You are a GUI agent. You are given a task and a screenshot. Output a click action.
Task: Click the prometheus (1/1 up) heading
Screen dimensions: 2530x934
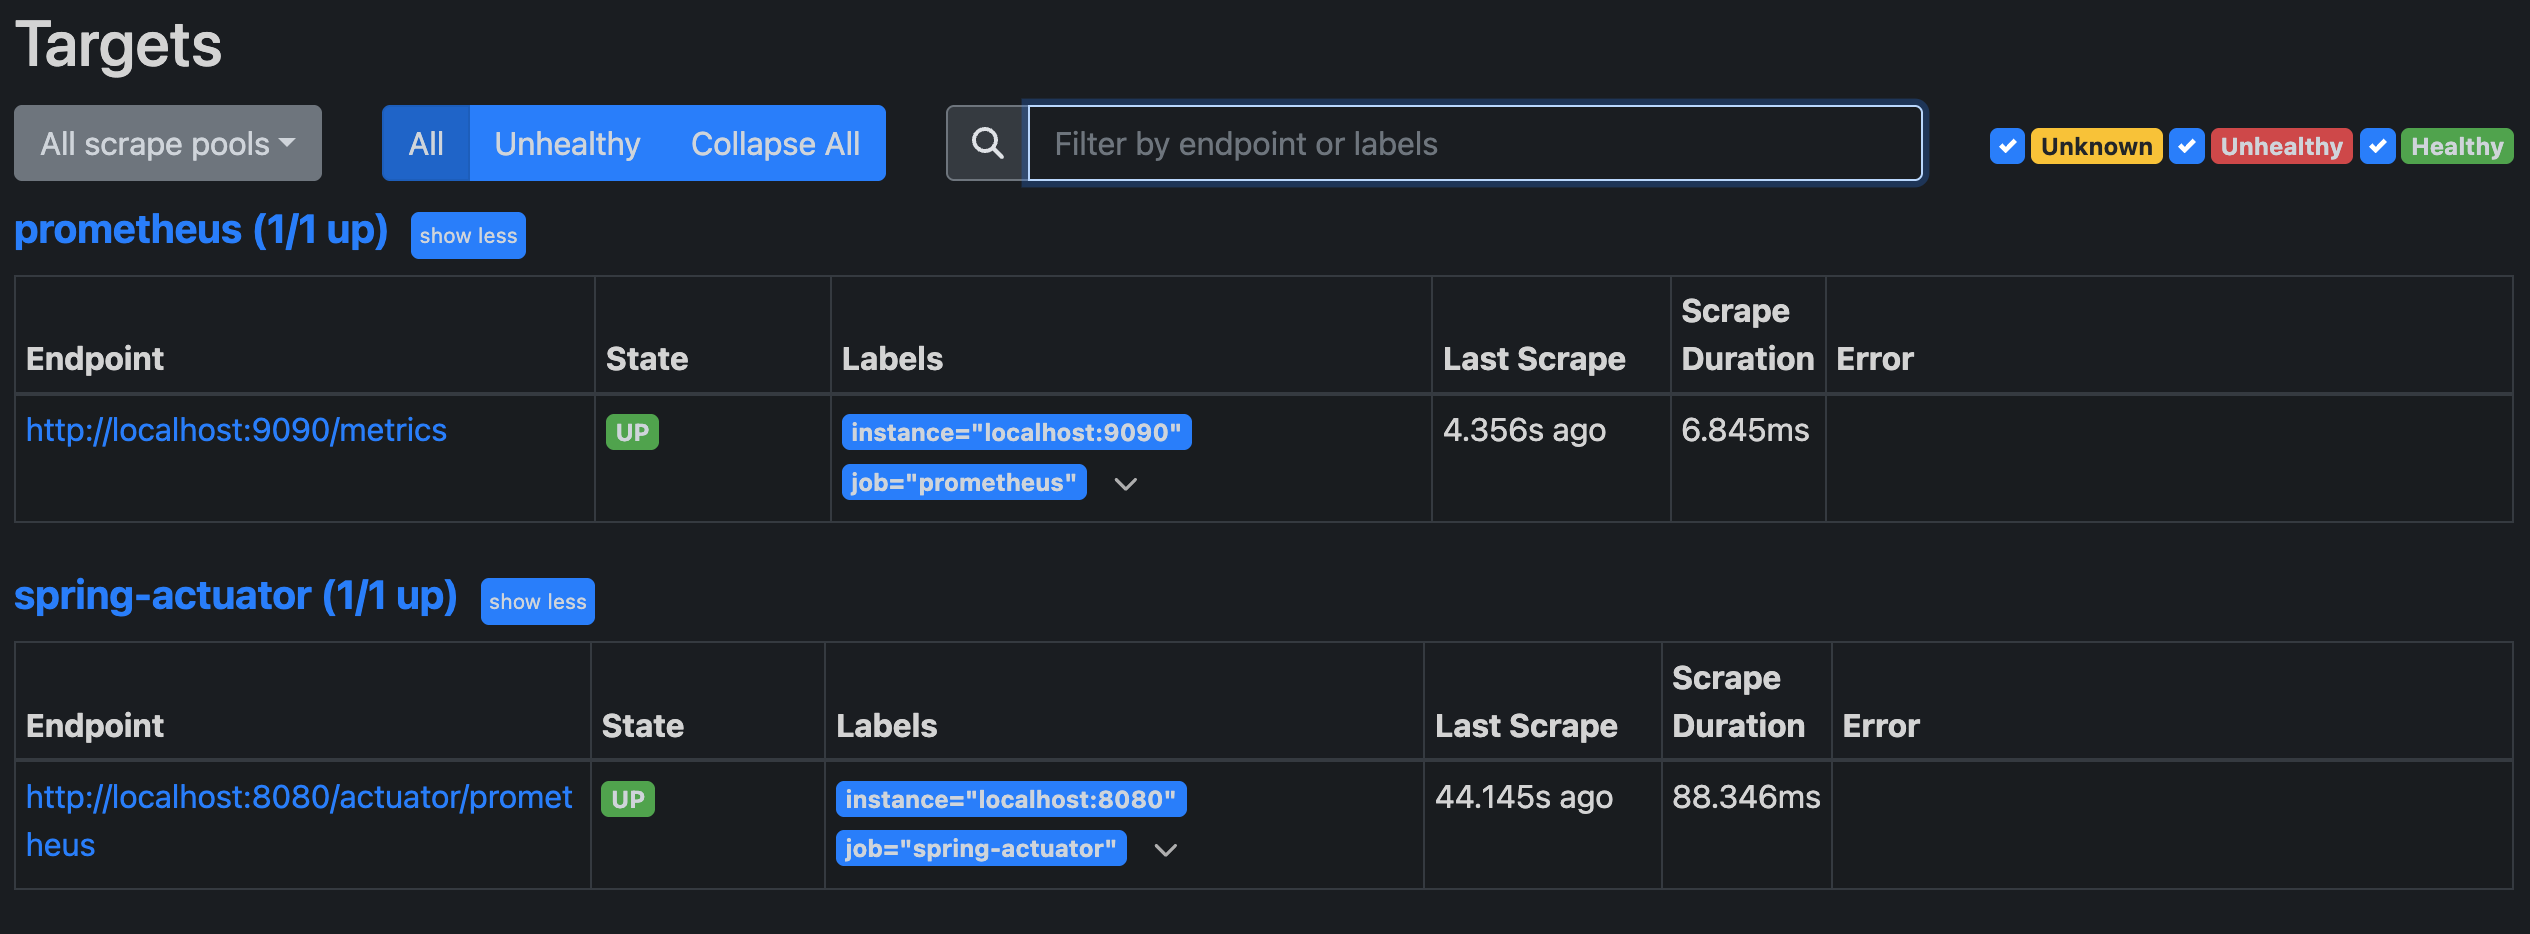click(x=201, y=230)
